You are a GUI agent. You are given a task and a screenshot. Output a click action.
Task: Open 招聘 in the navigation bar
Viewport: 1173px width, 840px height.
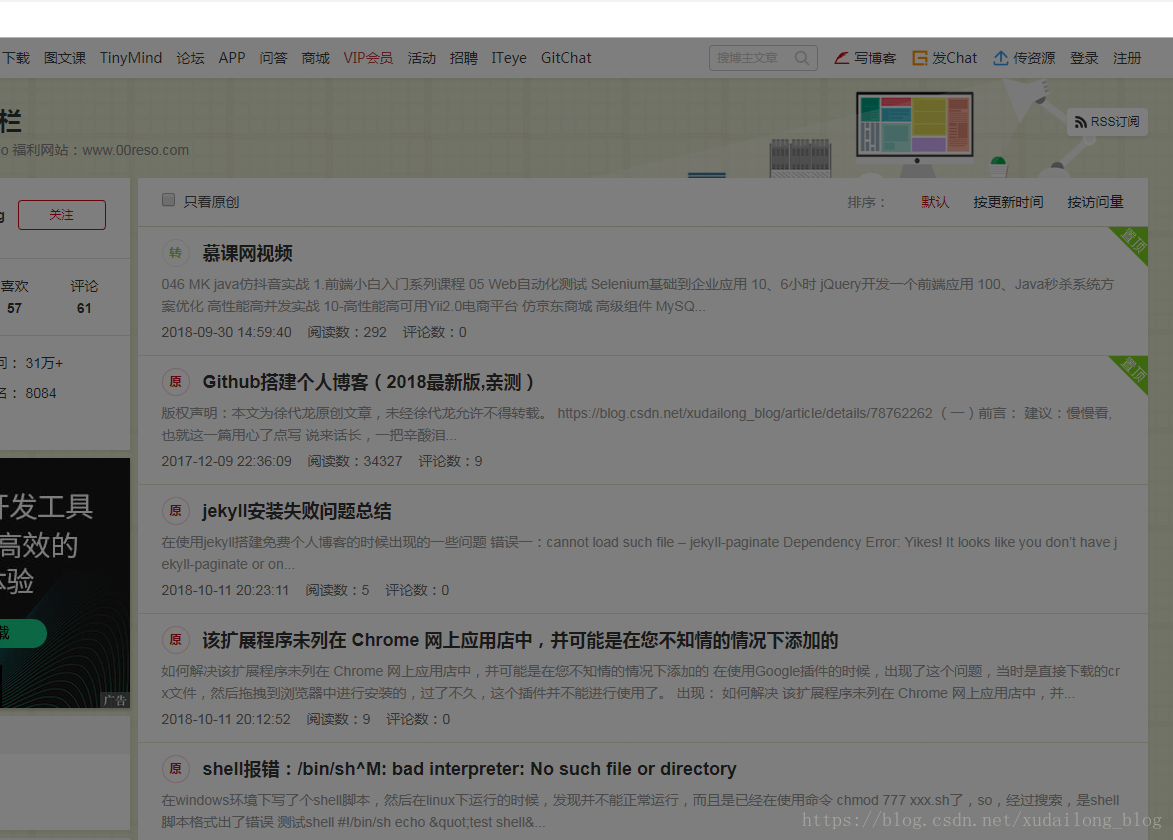coord(463,58)
